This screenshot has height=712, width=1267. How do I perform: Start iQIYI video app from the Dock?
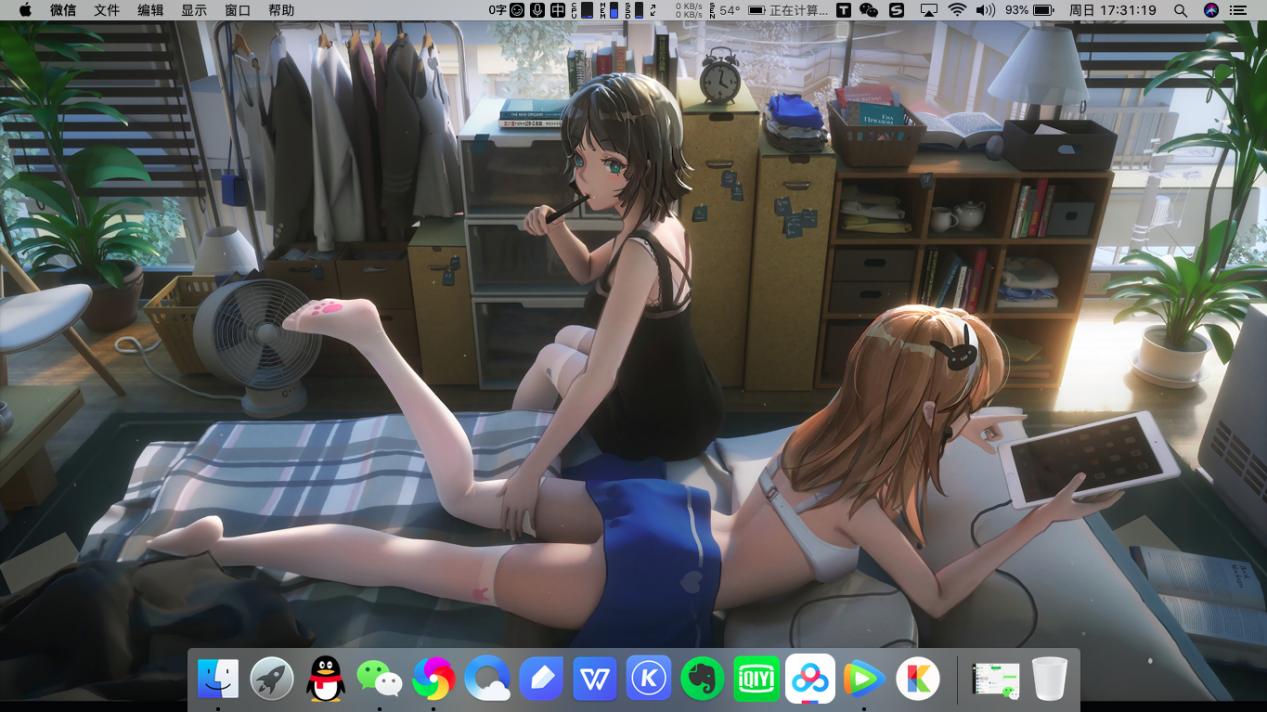756,677
